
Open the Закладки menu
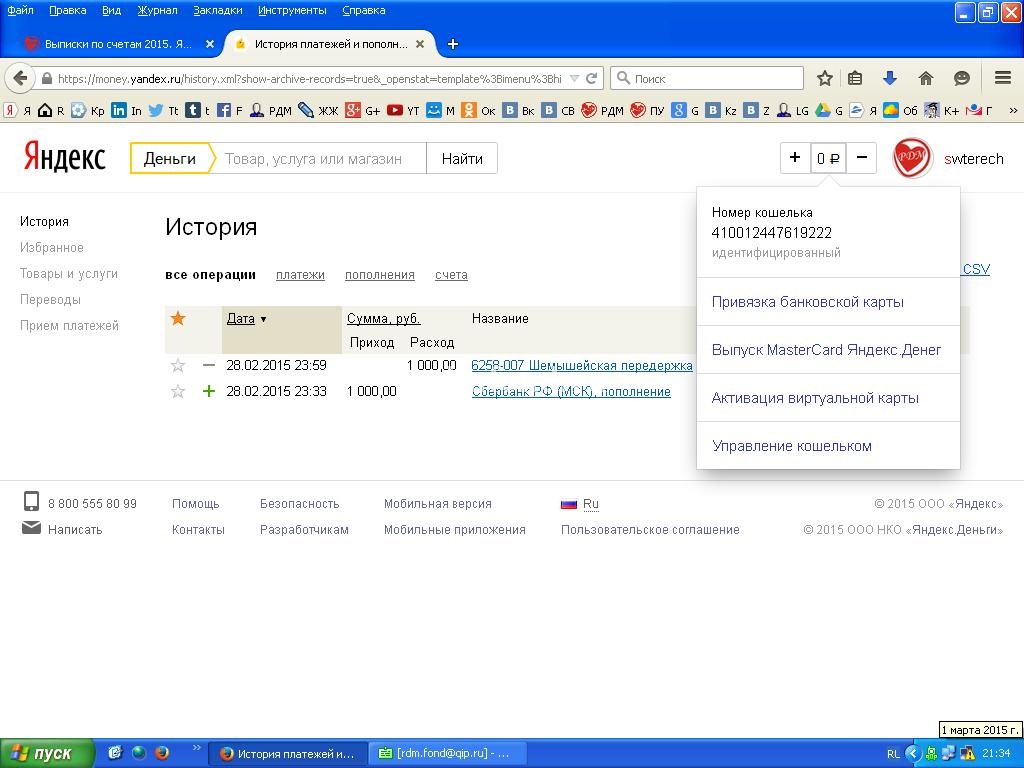tap(218, 10)
